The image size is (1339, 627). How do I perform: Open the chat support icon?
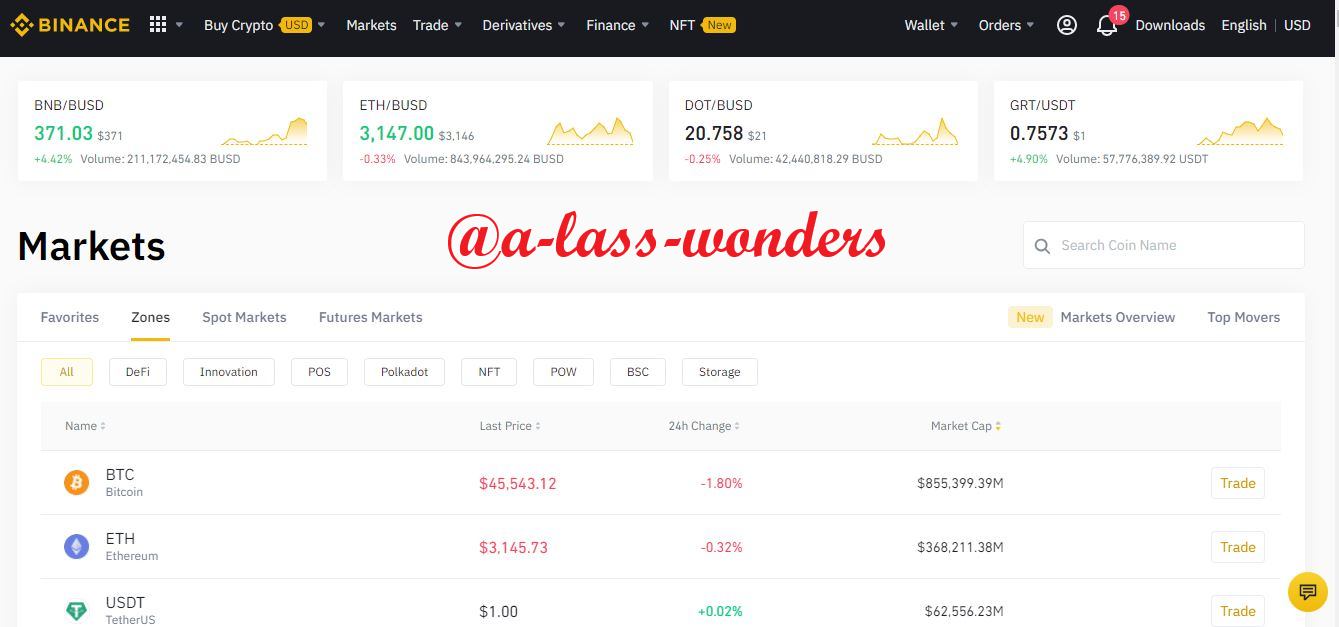(x=1307, y=591)
